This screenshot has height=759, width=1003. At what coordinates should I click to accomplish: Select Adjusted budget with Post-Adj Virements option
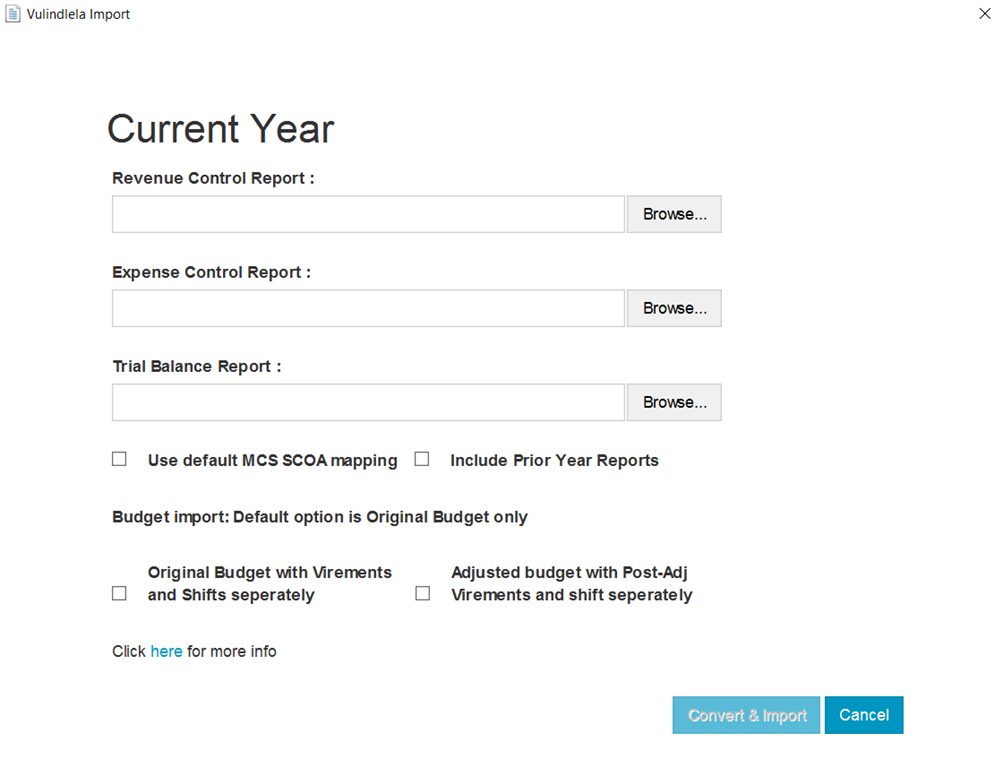tap(422, 593)
